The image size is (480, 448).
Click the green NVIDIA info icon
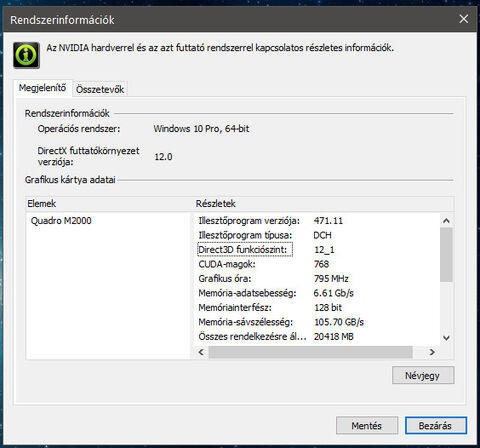pos(26,55)
